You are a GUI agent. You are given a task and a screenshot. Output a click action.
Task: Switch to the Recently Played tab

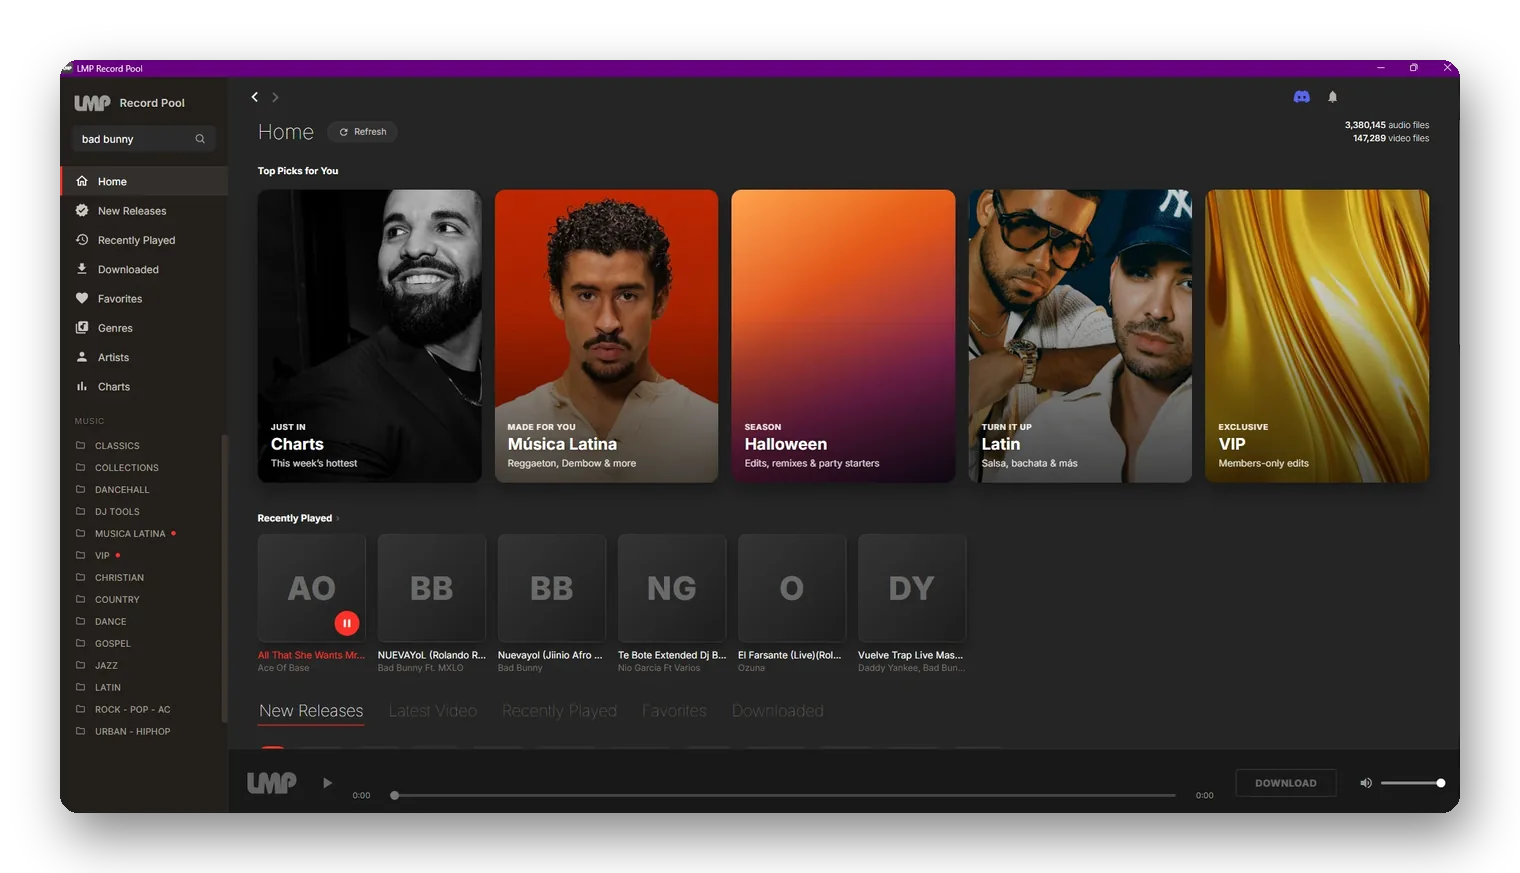pyautogui.click(x=559, y=711)
